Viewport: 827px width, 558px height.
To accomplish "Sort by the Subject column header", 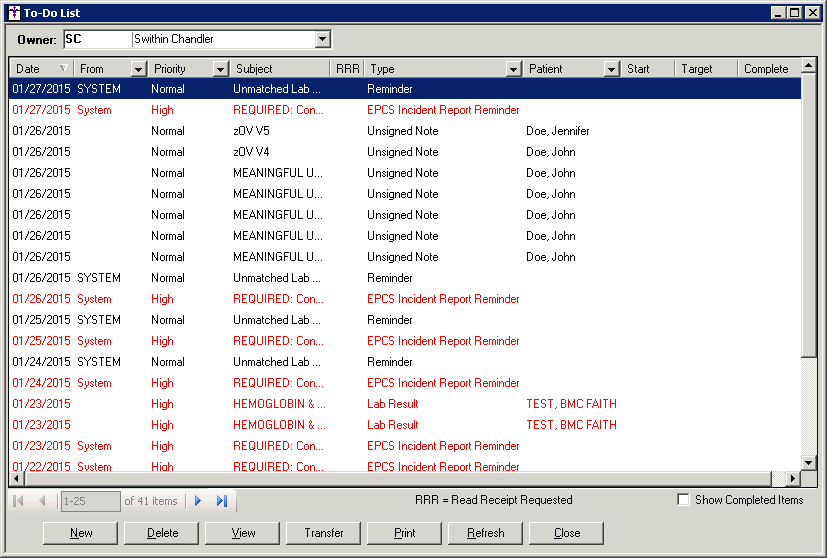I will click(280, 69).
